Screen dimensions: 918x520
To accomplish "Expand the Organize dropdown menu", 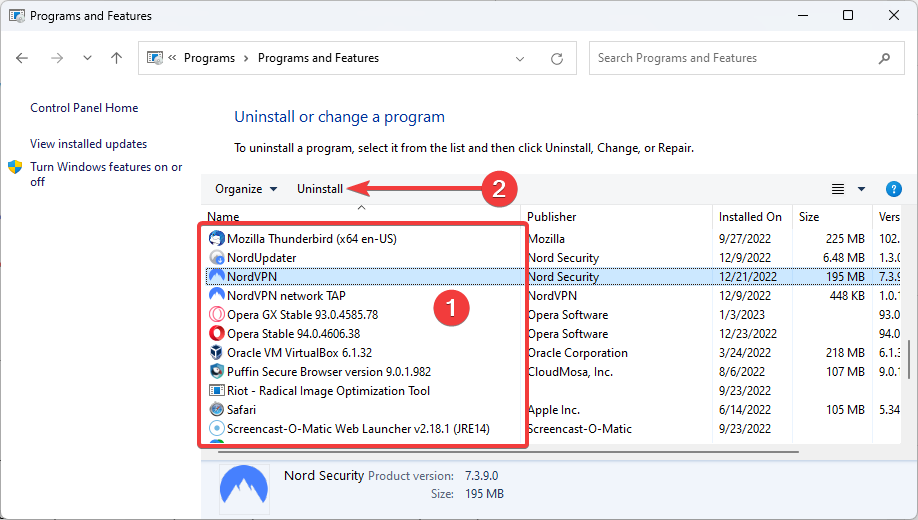I will pyautogui.click(x=246, y=189).
